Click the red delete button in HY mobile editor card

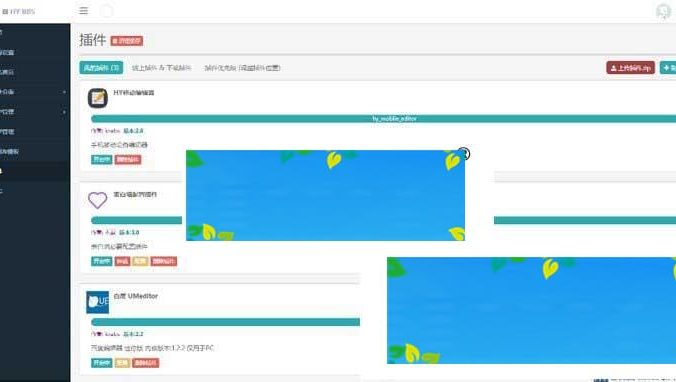click(128, 160)
